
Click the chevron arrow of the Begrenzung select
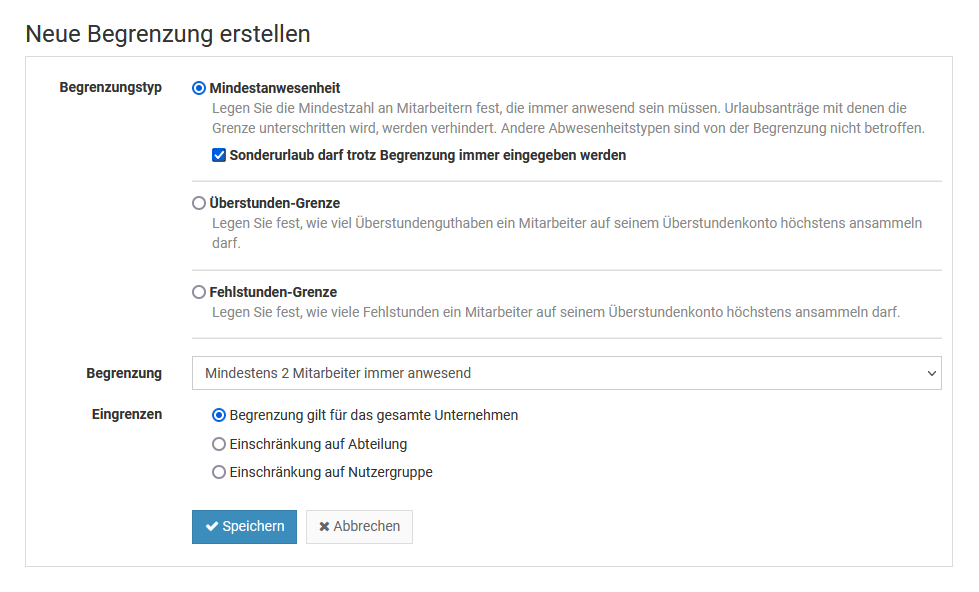click(932, 373)
